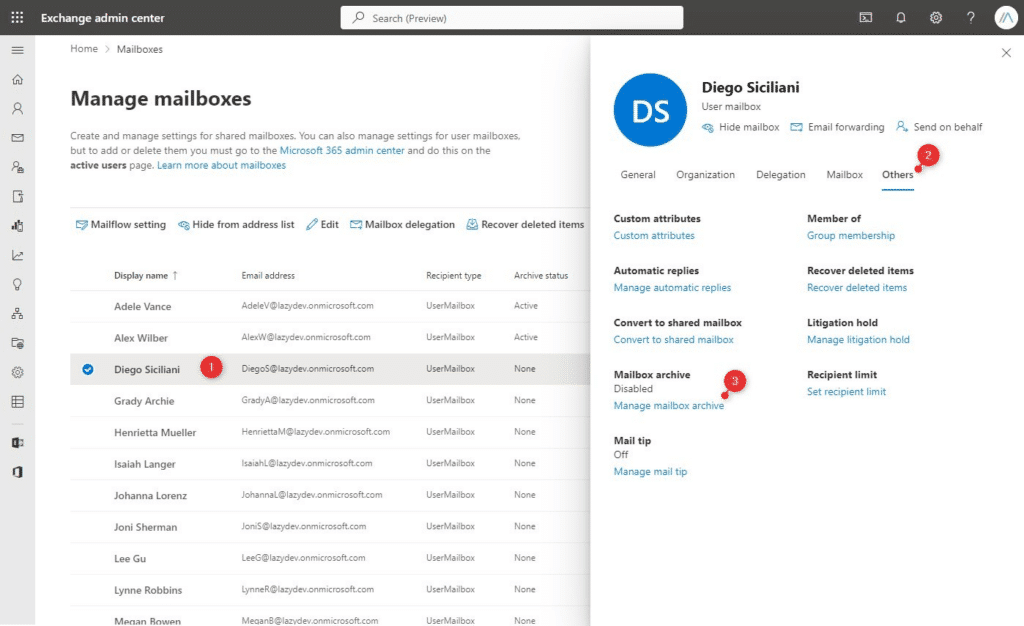Open the lightbulb icon in sidebar
The height and width of the screenshot is (626, 1024).
click(18, 285)
